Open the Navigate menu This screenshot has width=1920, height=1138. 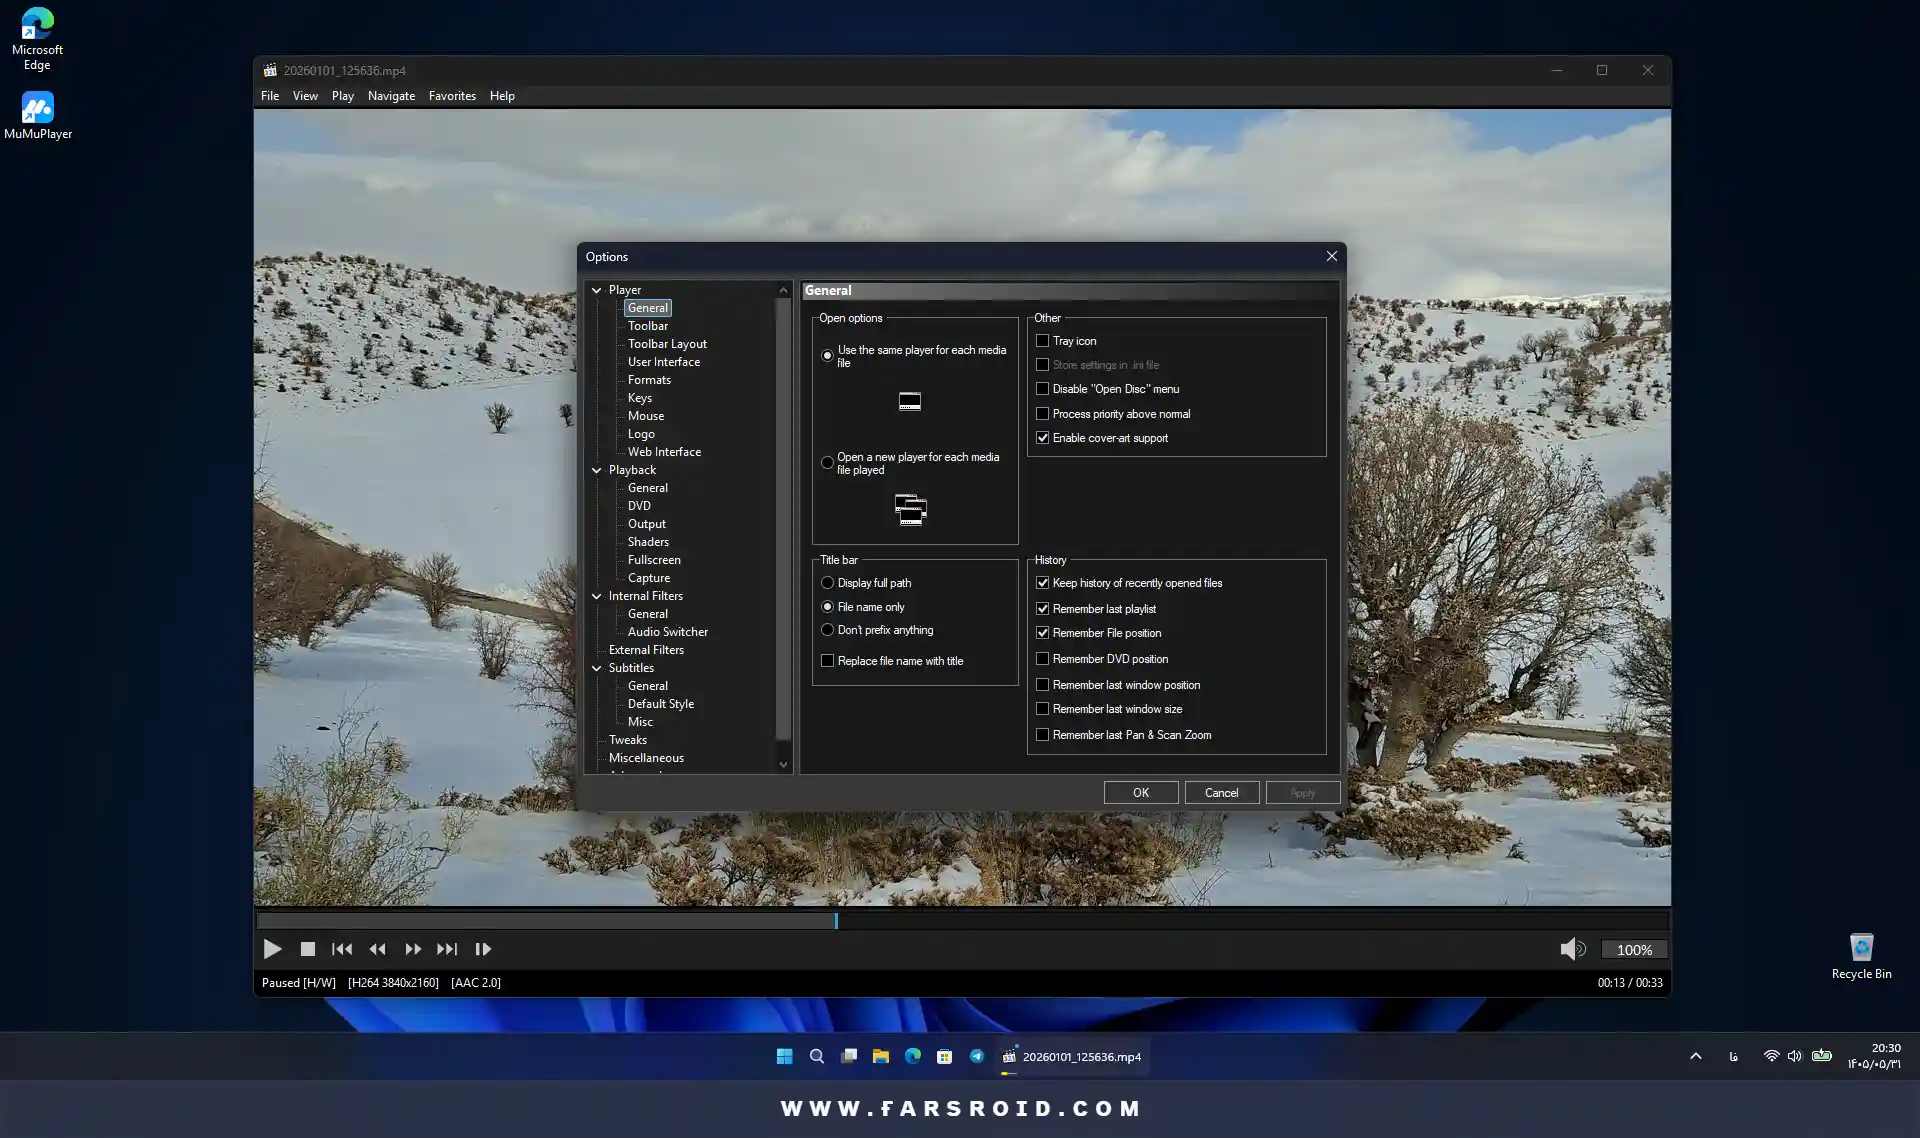tap(391, 96)
